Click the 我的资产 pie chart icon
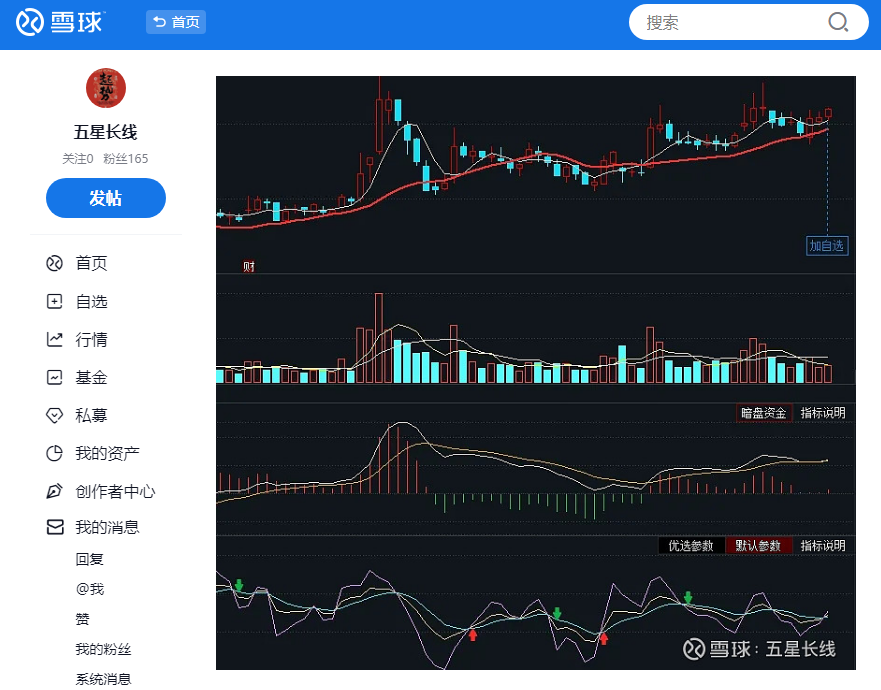 click(x=55, y=453)
